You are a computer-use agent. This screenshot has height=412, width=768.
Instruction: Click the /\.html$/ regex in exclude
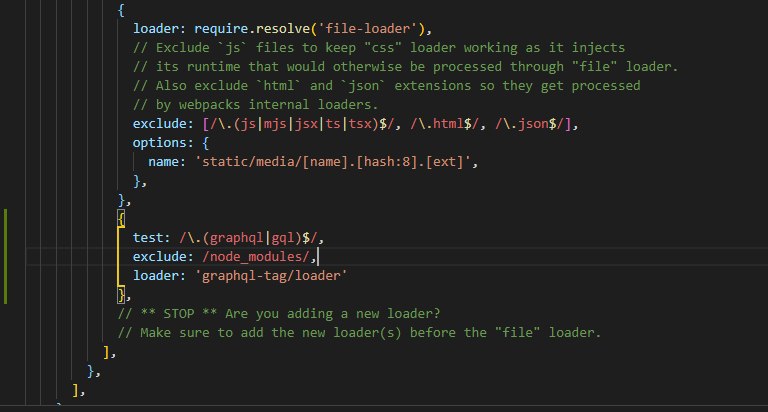pyautogui.click(x=445, y=124)
